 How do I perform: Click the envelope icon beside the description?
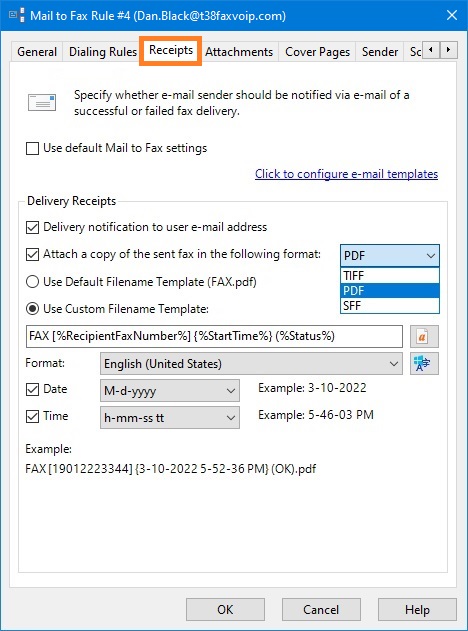42,102
